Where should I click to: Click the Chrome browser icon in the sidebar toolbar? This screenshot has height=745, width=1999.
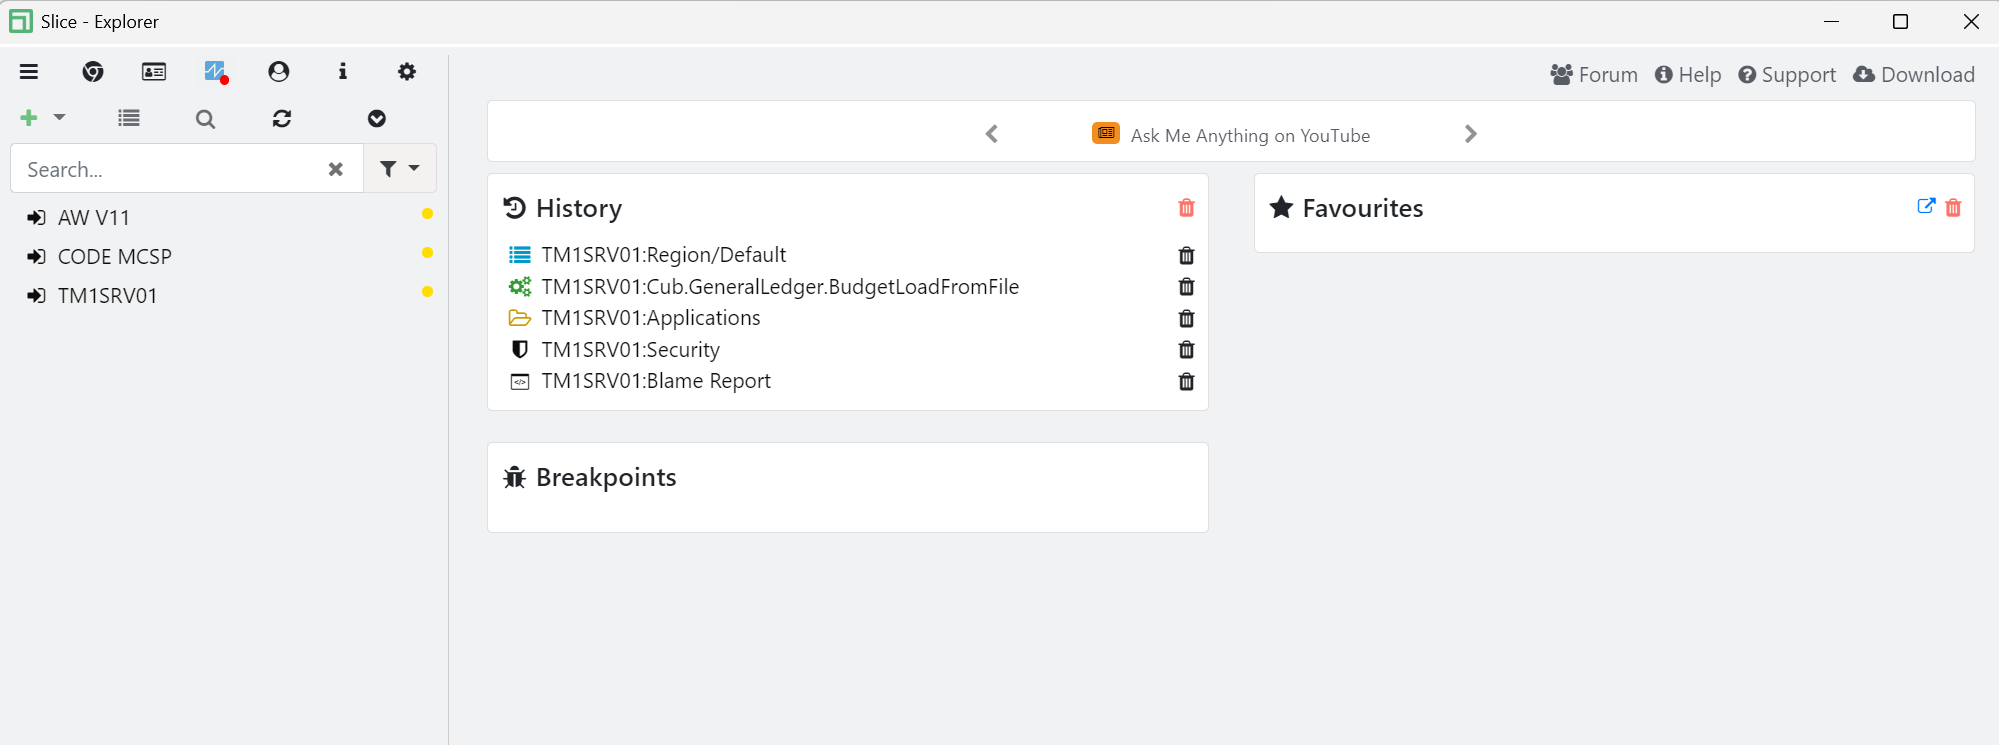93,72
